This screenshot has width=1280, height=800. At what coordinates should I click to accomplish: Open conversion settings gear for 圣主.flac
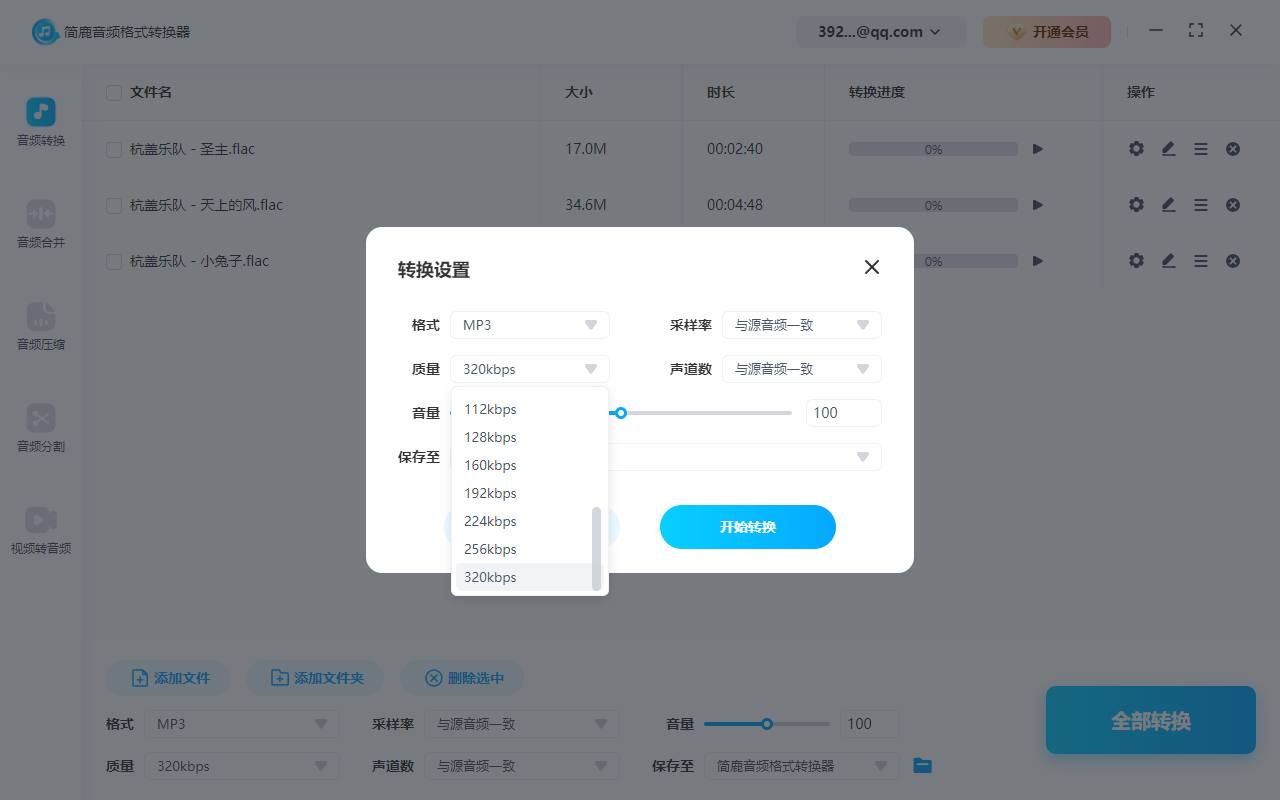[1136, 148]
